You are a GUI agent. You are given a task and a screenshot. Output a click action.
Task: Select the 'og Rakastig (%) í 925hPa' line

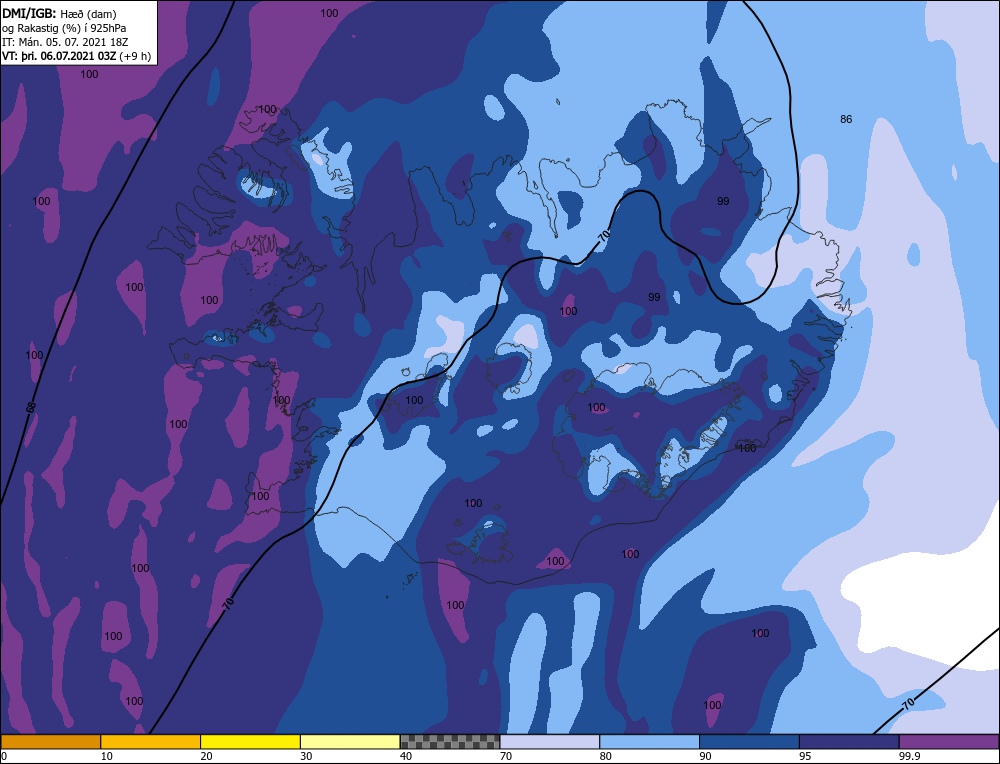pyautogui.click(x=64, y=27)
